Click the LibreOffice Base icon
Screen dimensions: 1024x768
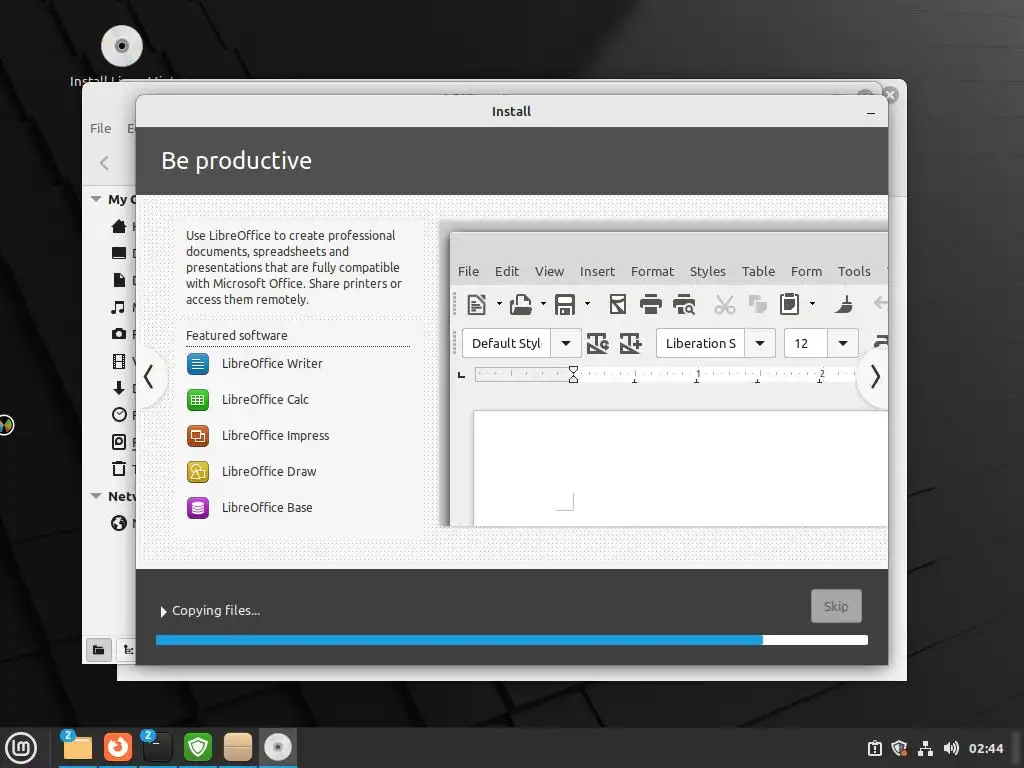tap(198, 507)
